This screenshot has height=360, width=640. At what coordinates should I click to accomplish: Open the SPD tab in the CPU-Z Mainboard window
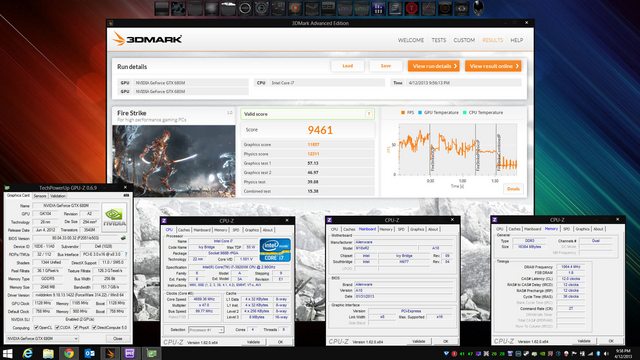(401, 229)
